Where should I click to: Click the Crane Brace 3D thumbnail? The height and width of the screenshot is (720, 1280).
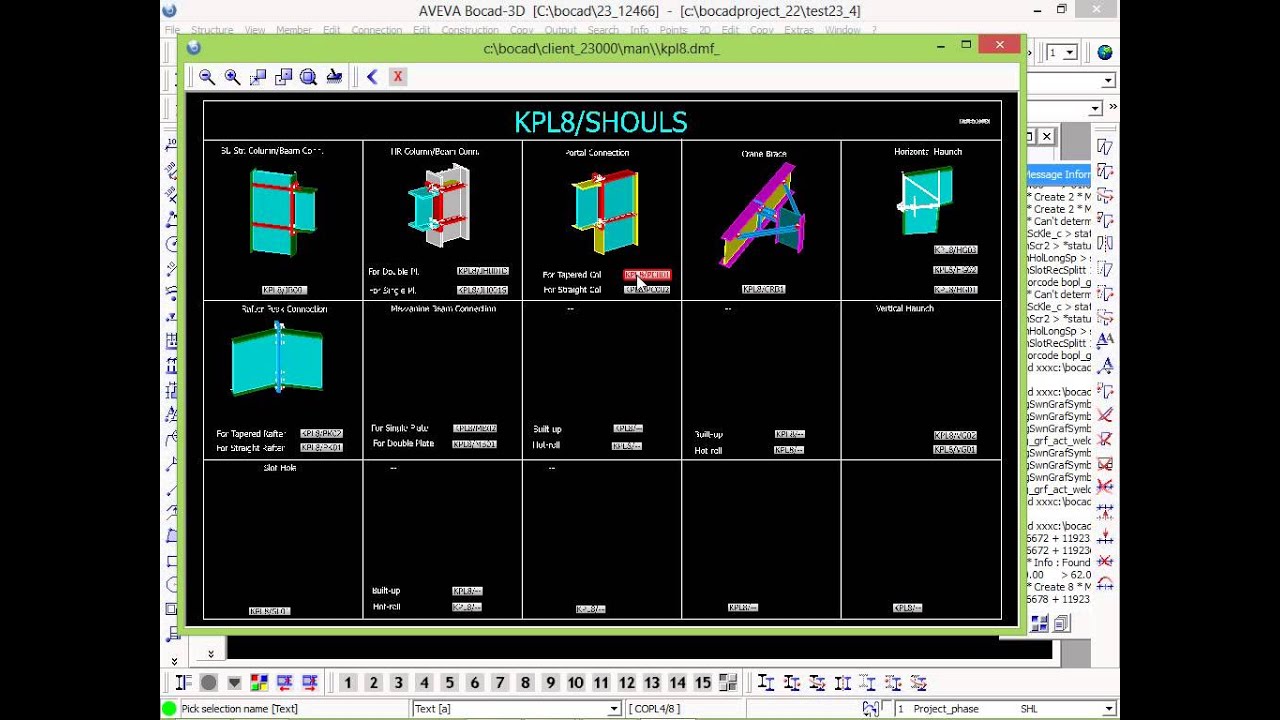pyautogui.click(x=762, y=216)
